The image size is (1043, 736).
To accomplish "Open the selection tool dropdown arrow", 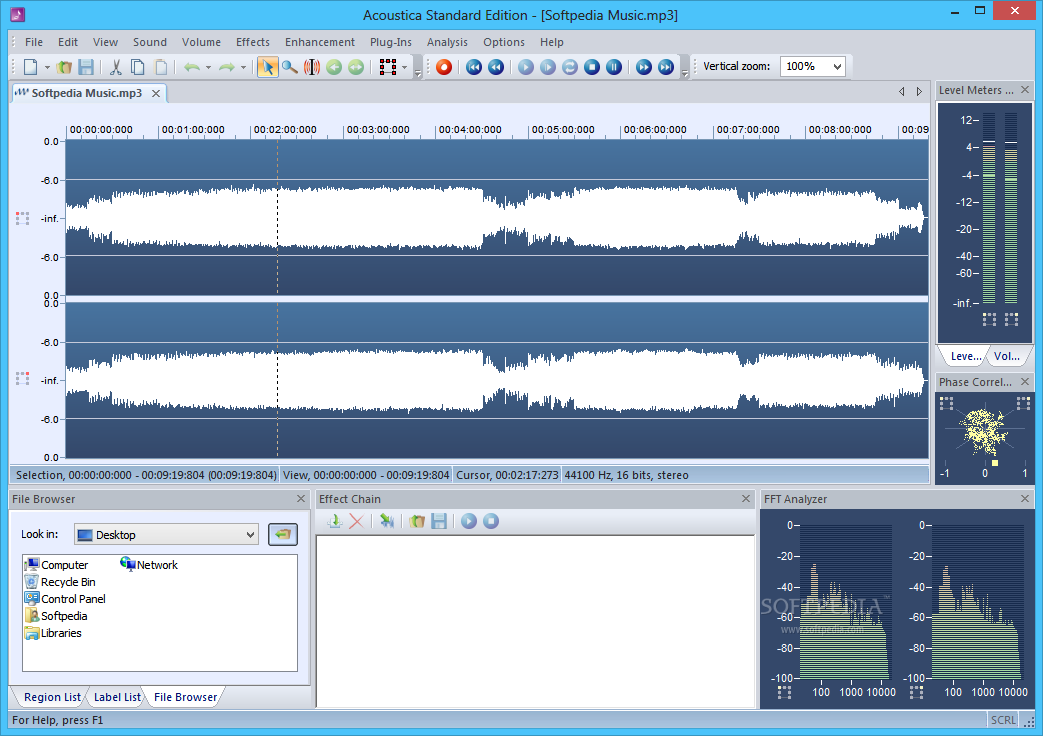I will tap(404, 67).
